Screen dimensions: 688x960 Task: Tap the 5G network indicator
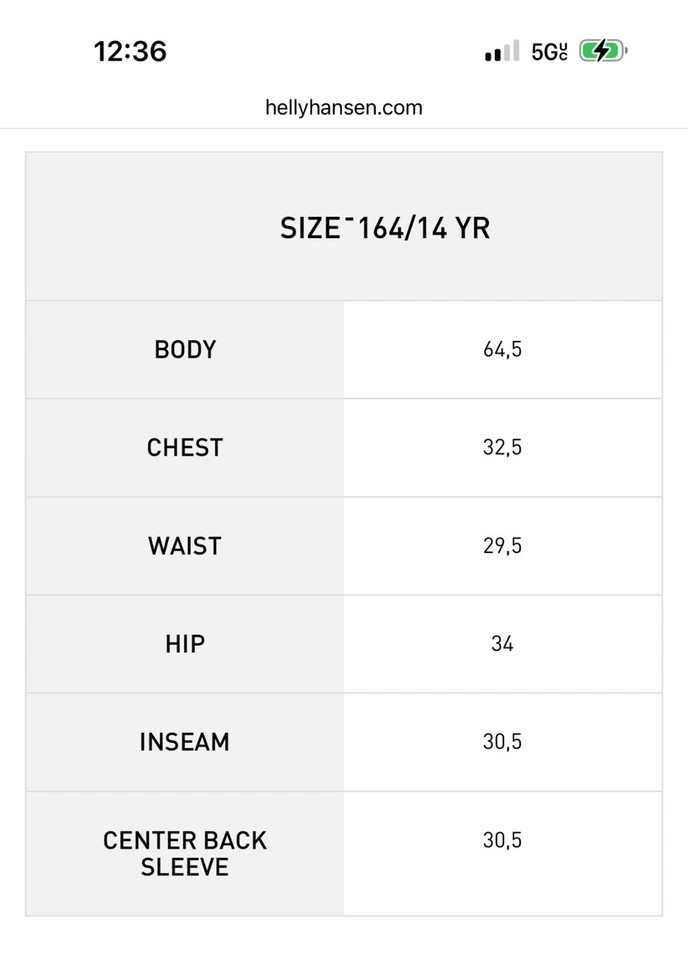549,52
